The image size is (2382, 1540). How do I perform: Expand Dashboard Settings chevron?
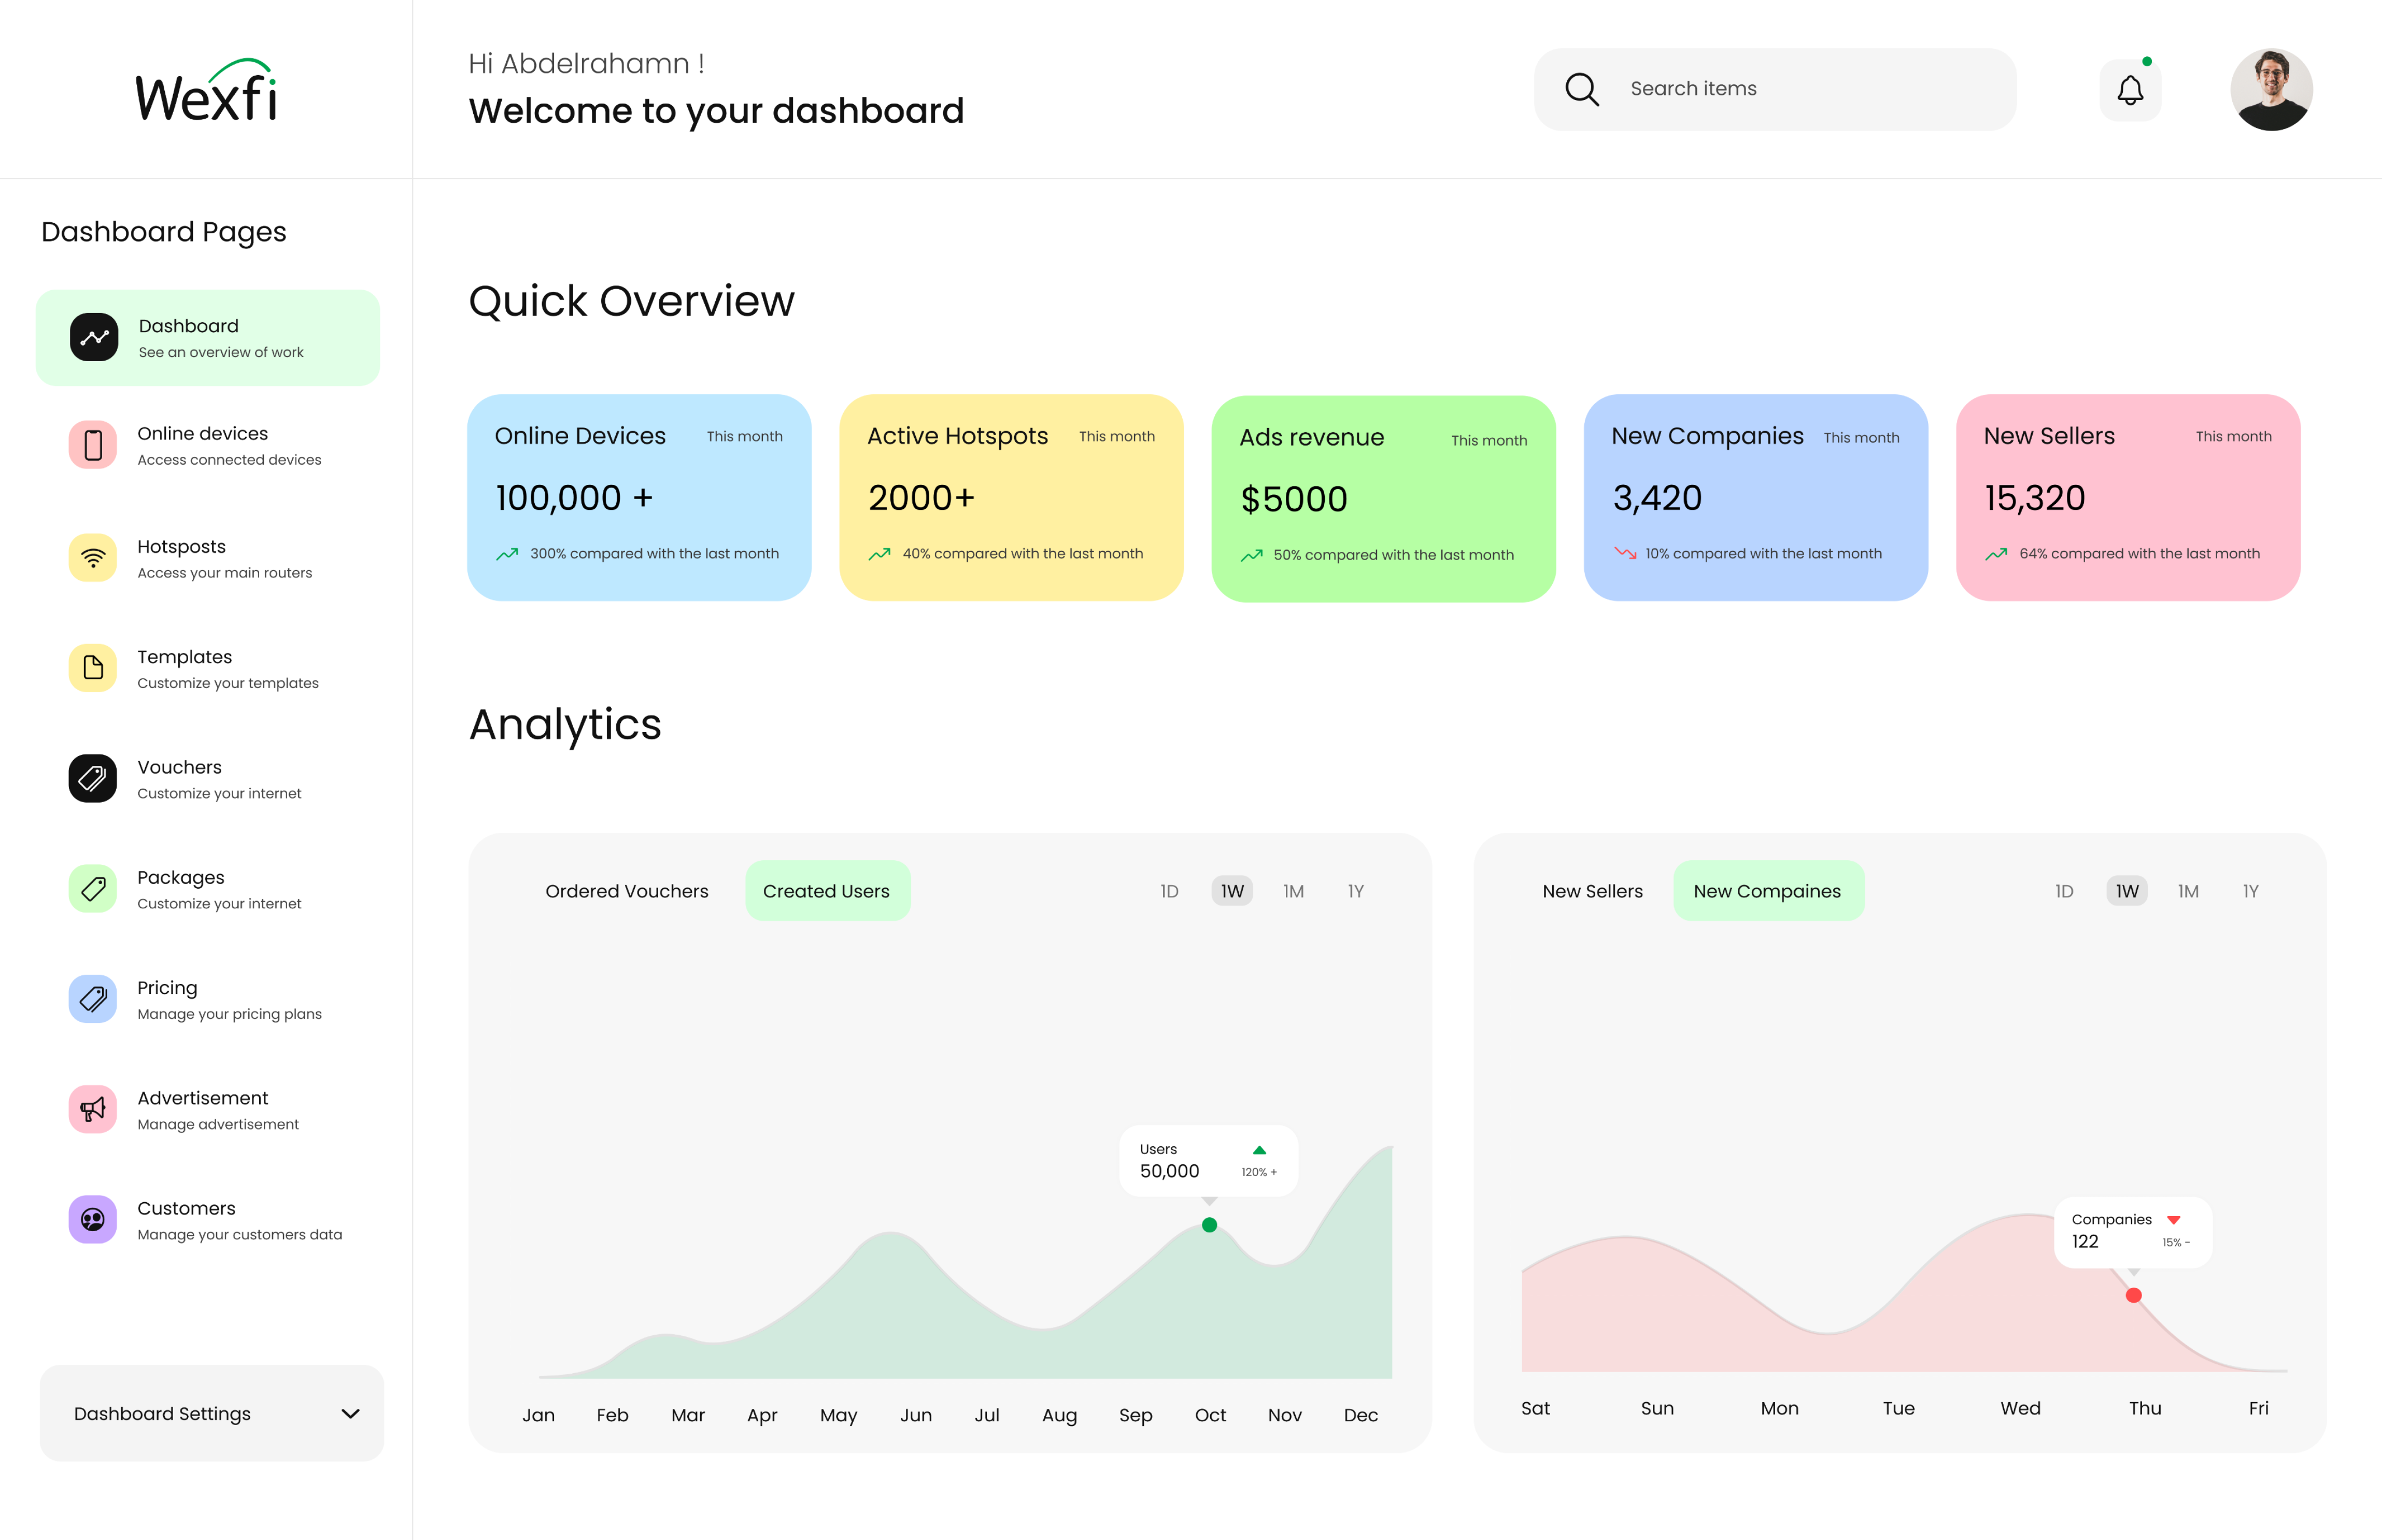click(x=350, y=1413)
